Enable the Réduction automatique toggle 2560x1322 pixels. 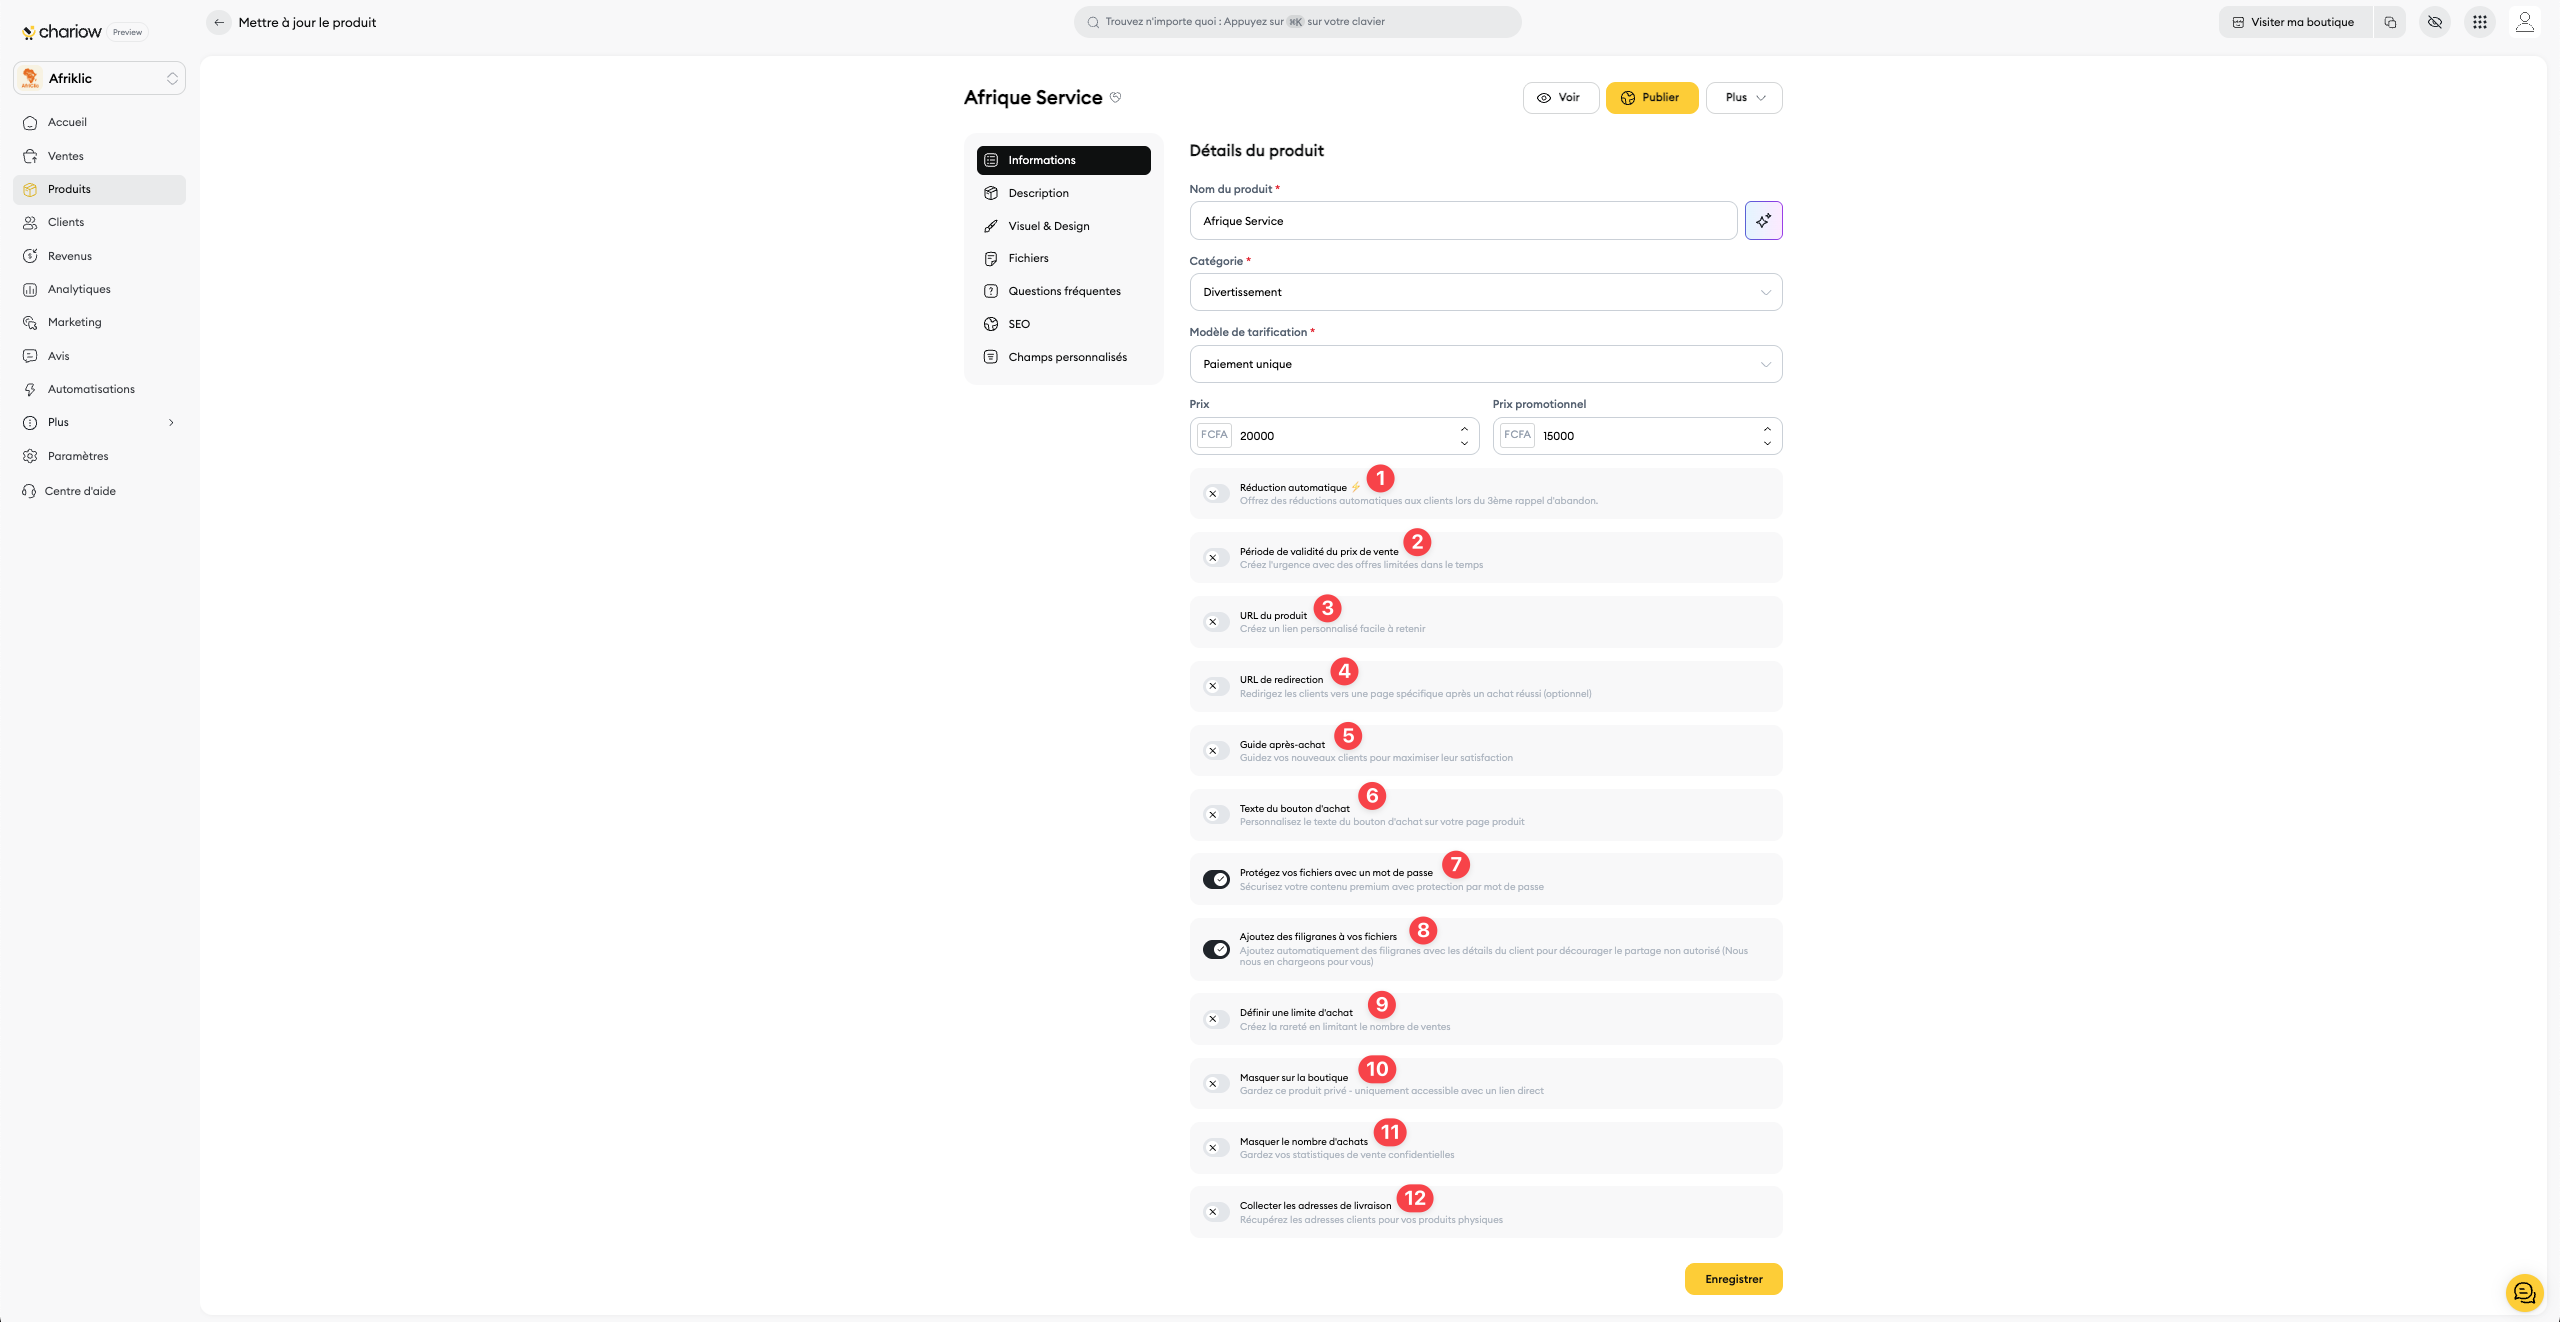pos(1216,494)
